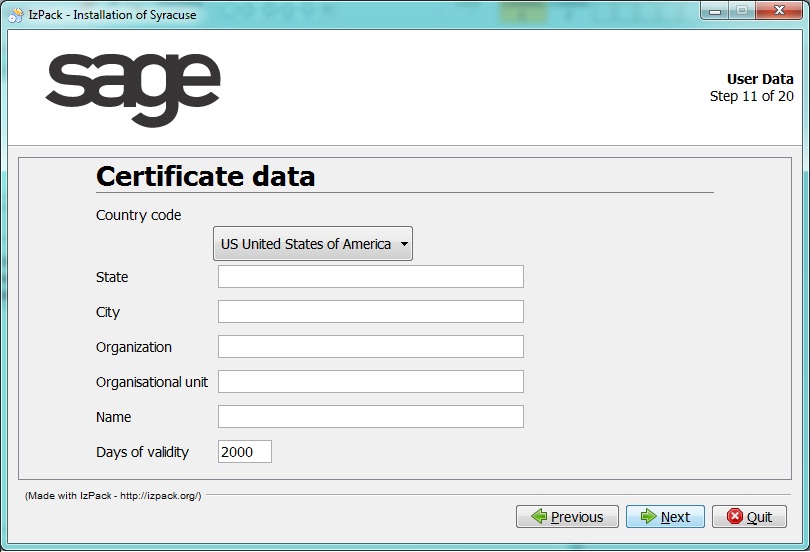Click the 'User Data' panel title
This screenshot has width=810, height=552.
click(x=759, y=79)
